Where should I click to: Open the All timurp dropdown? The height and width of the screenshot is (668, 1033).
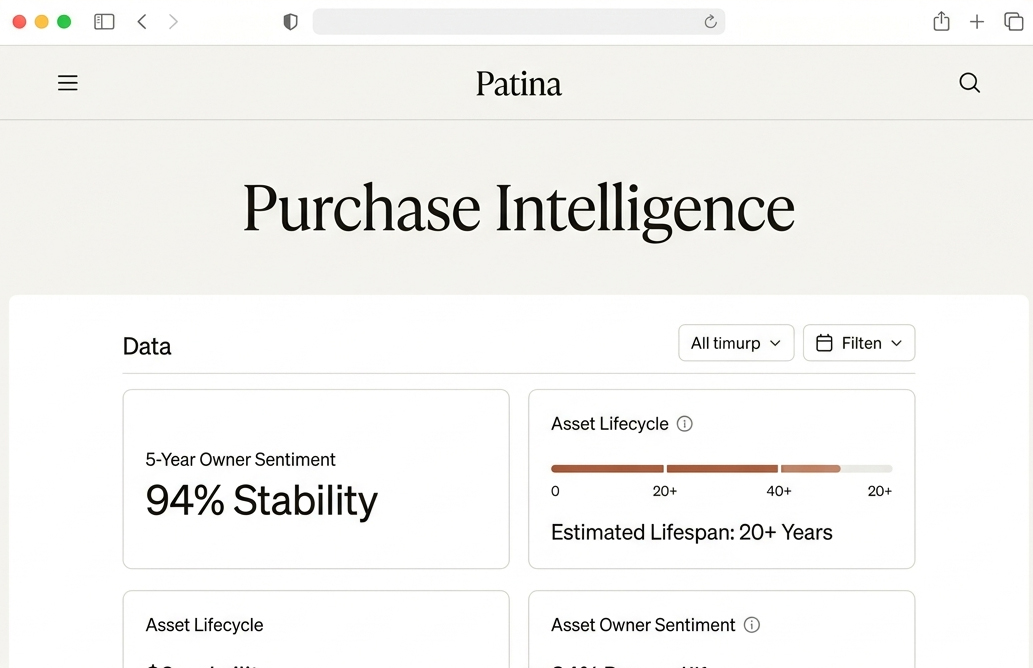coord(736,343)
